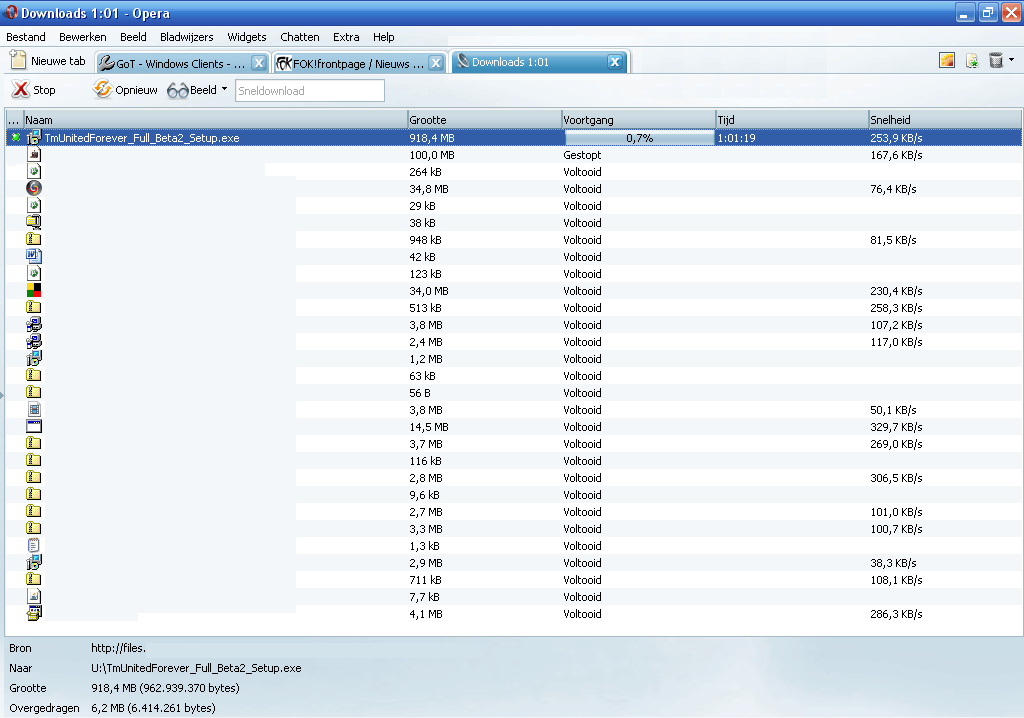
Task: Click the text document icon of 1,3 kB download
Action: [x=34, y=546]
